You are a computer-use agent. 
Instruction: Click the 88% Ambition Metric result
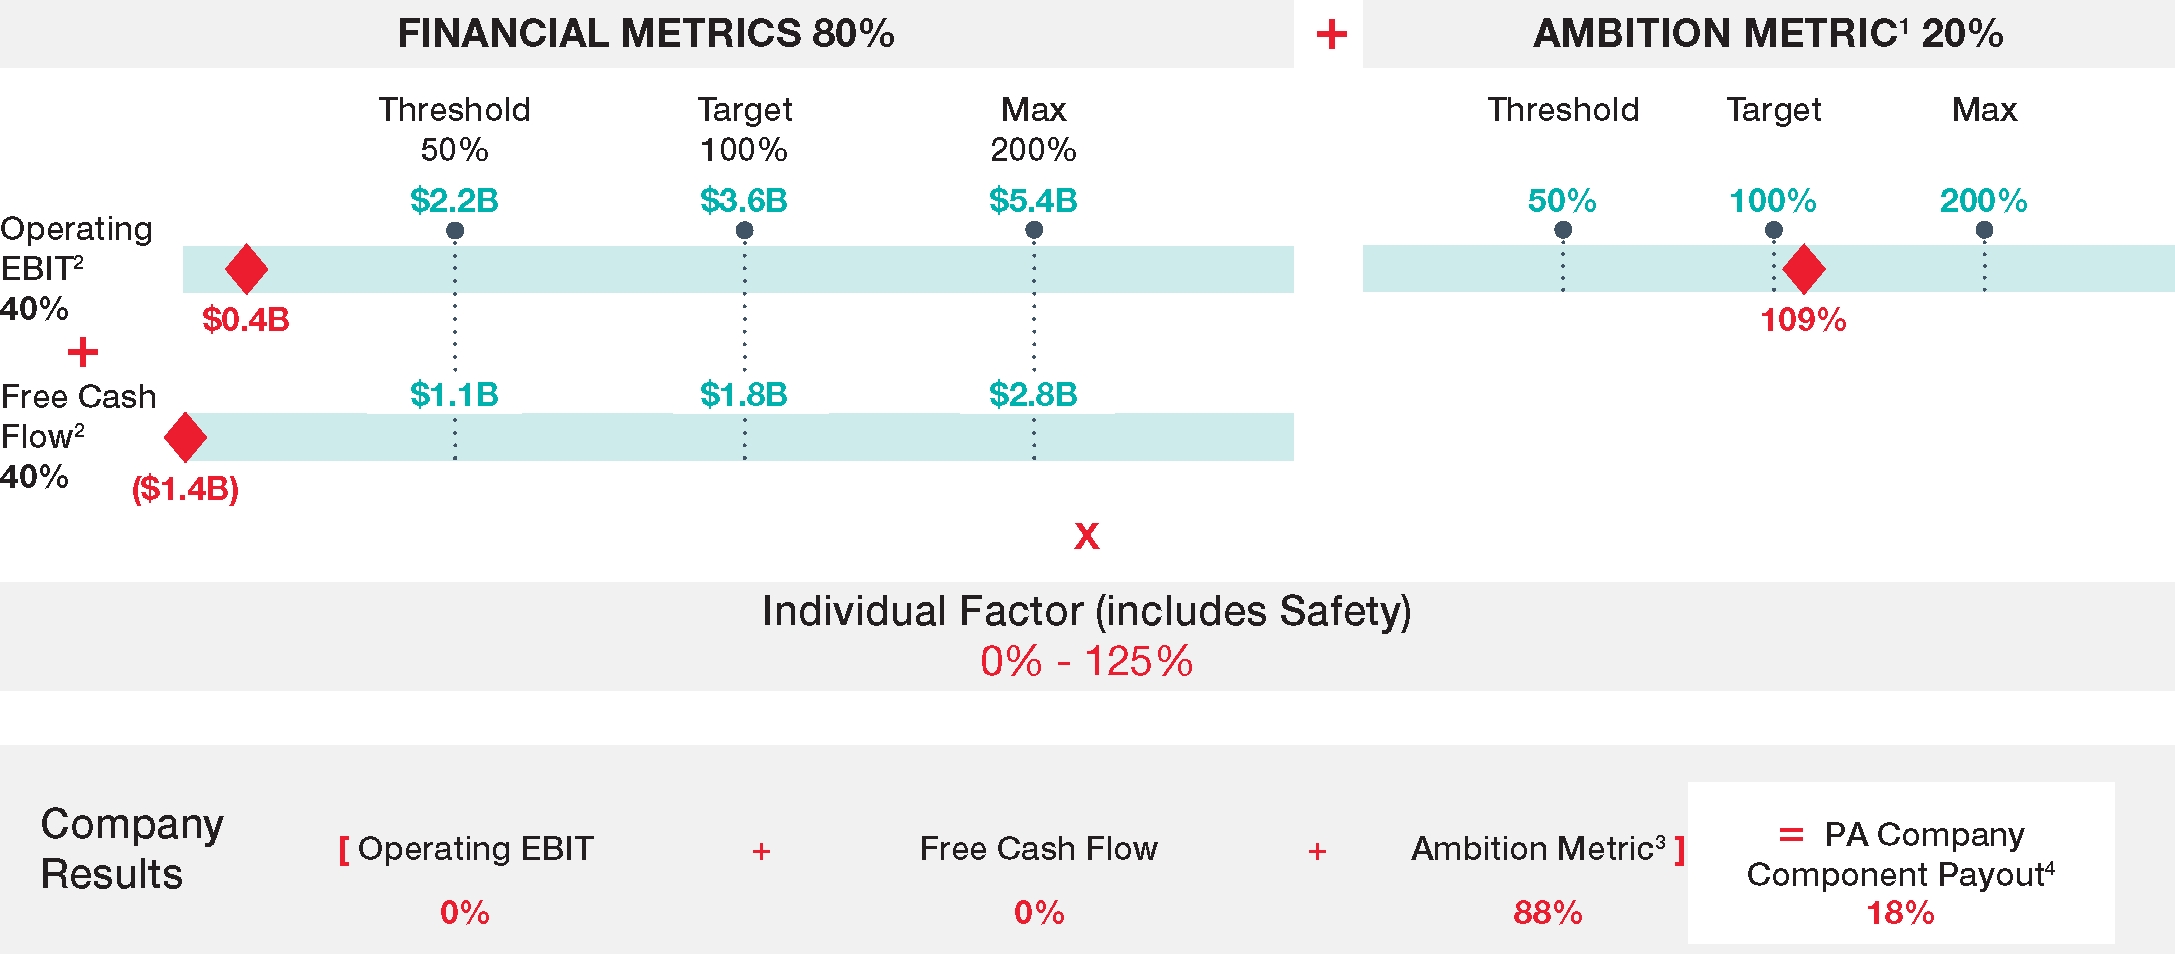coord(1547,913)
